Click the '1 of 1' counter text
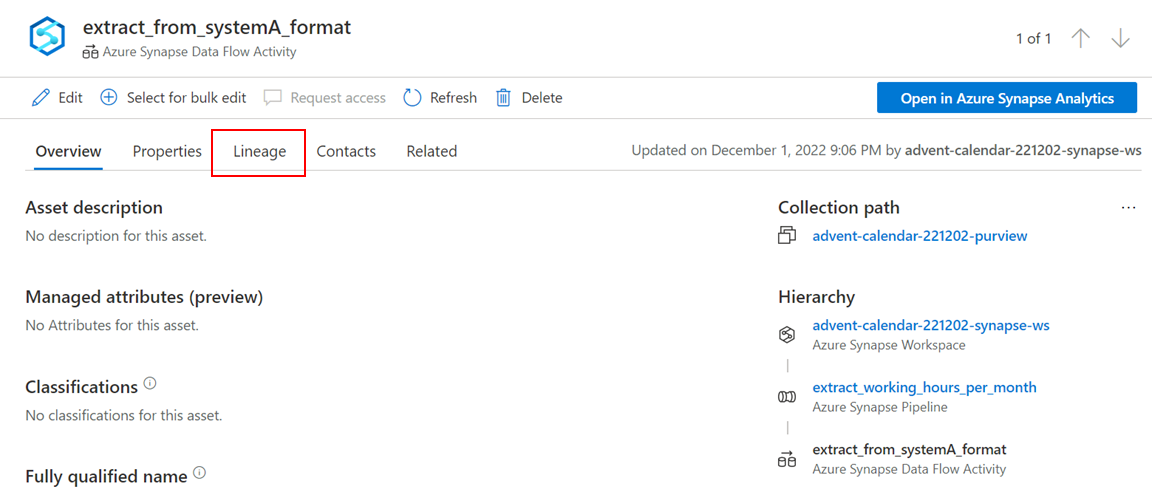Screen dimensions: 1152x495 (x=1034, y=39)
